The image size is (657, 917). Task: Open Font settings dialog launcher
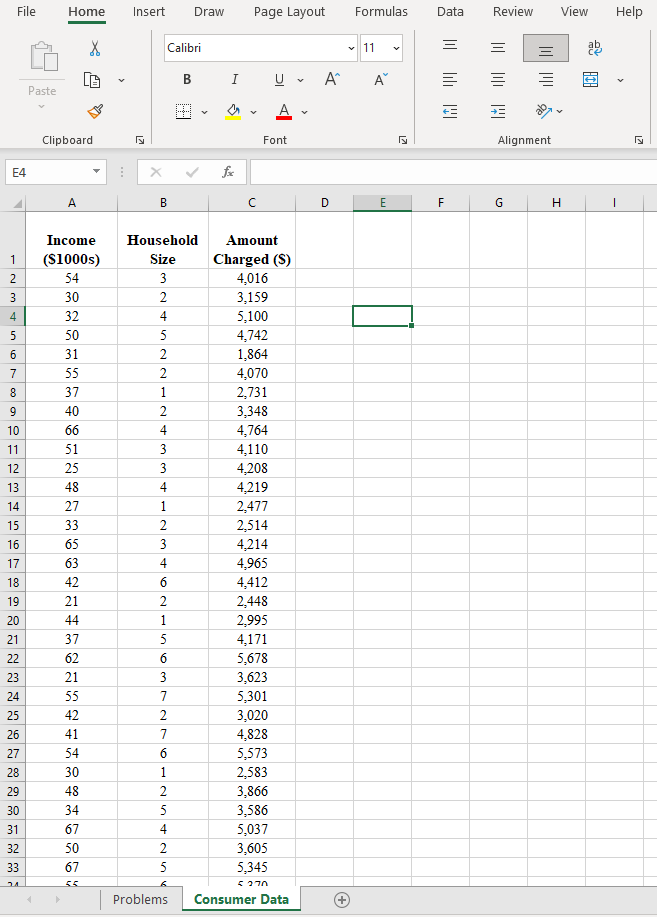[403, 140]
